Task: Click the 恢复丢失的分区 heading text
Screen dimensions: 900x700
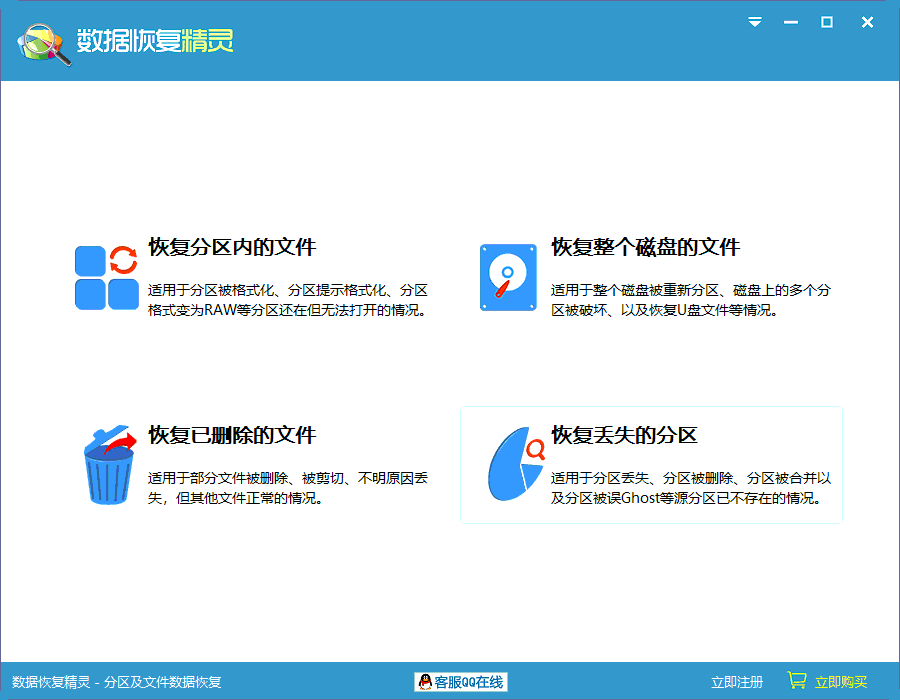Action: click(x=627, y=432)
